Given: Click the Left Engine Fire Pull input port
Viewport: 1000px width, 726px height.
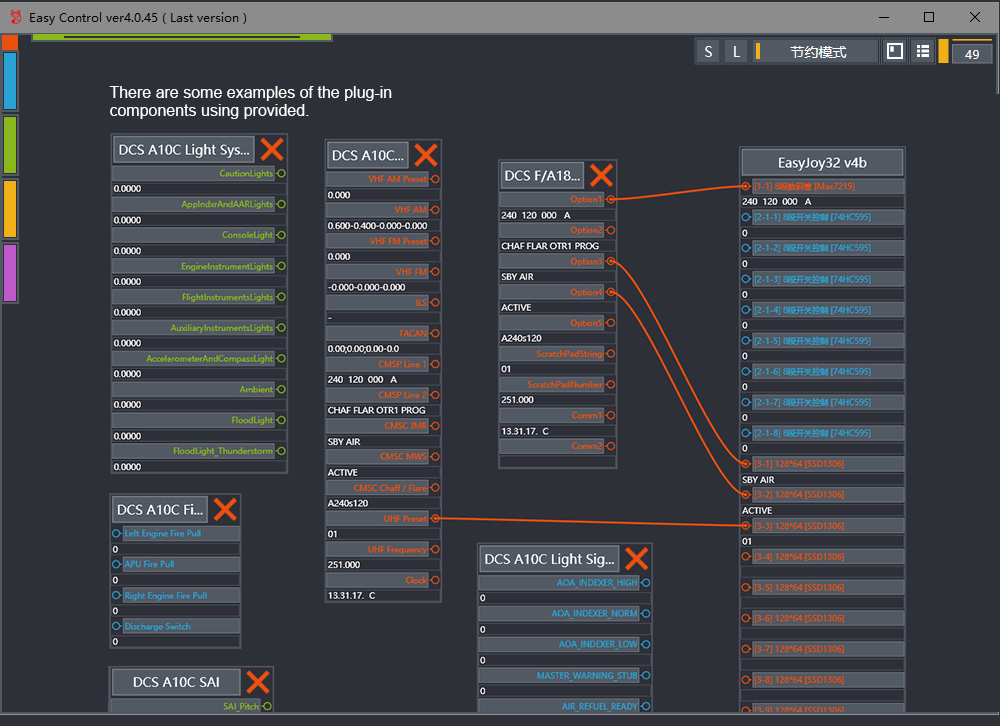Looking at the screenshot, I should (x=117, y=534).
